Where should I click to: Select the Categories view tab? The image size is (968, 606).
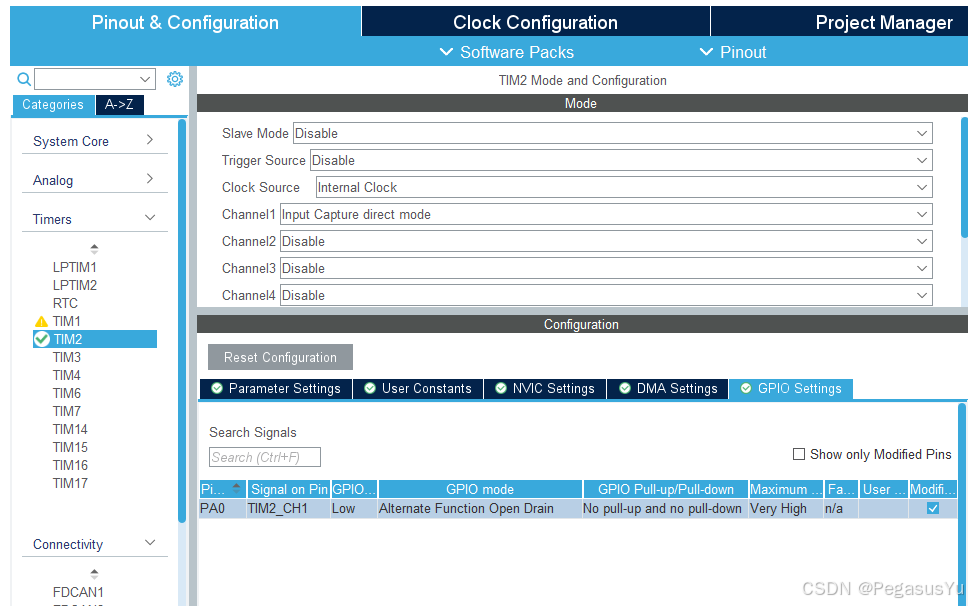click(x=53, y=105)
